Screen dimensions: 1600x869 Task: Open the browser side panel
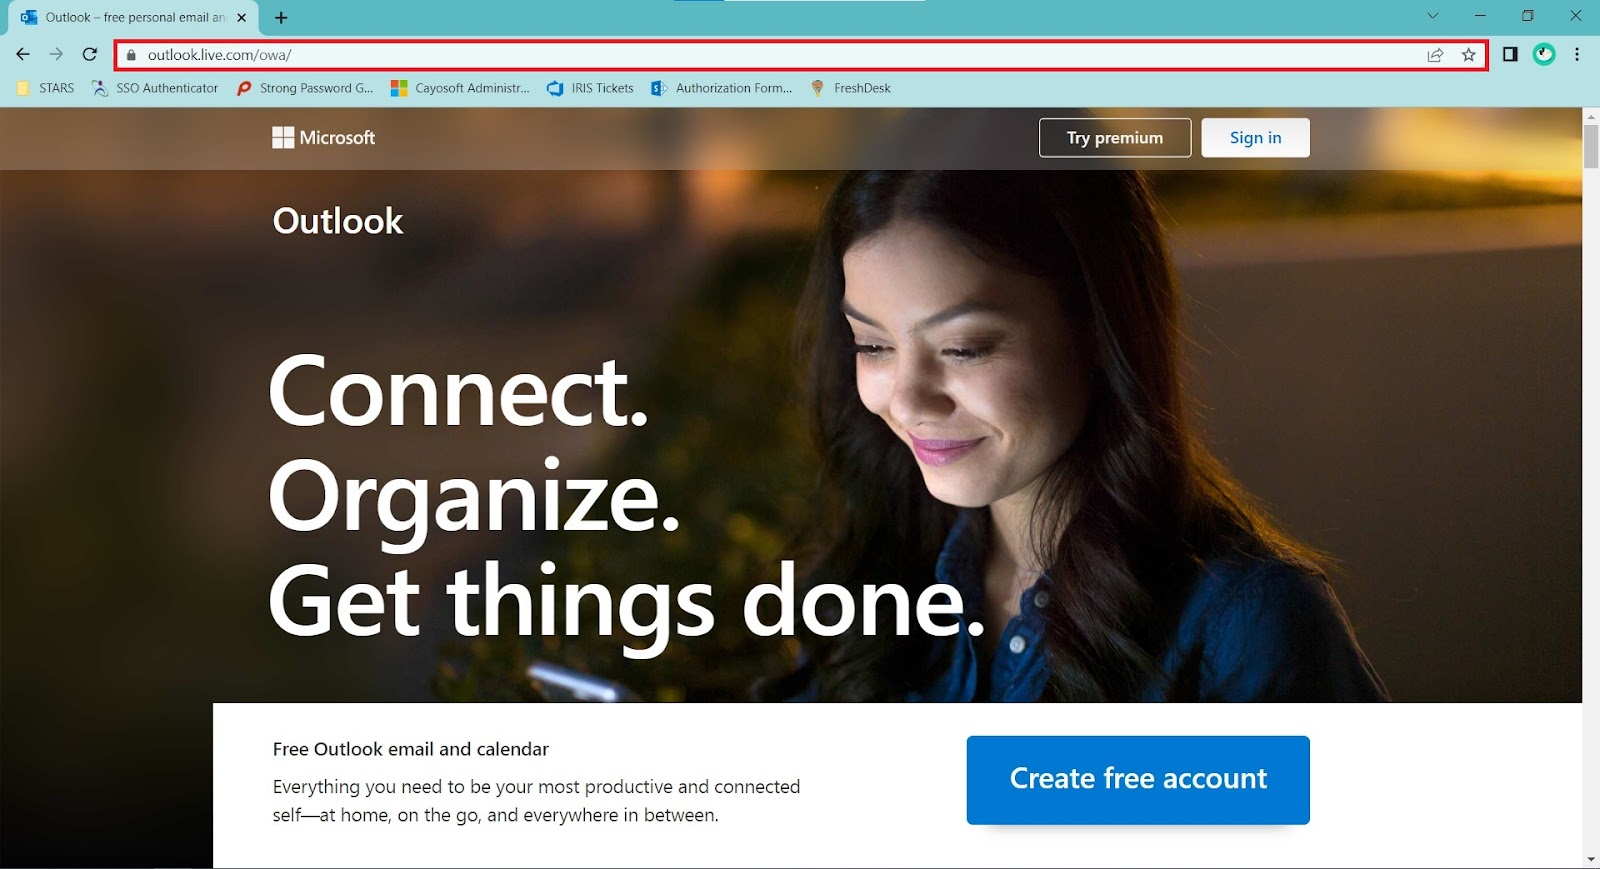[x=1510, y=54]
